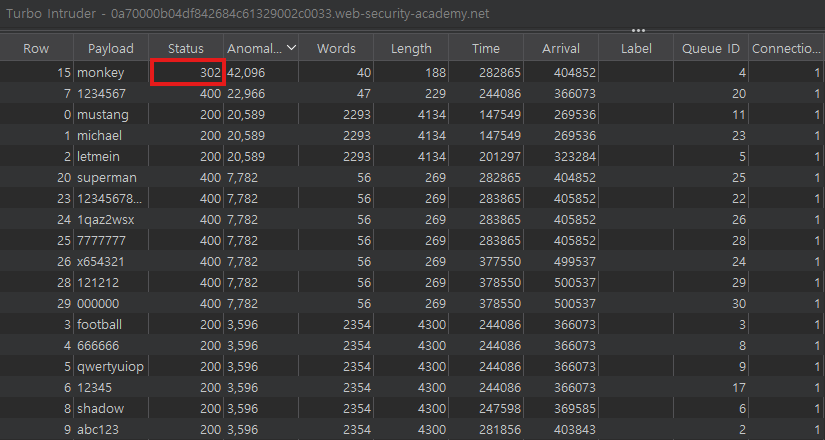Click the Row column header

(x=36, y=48)
